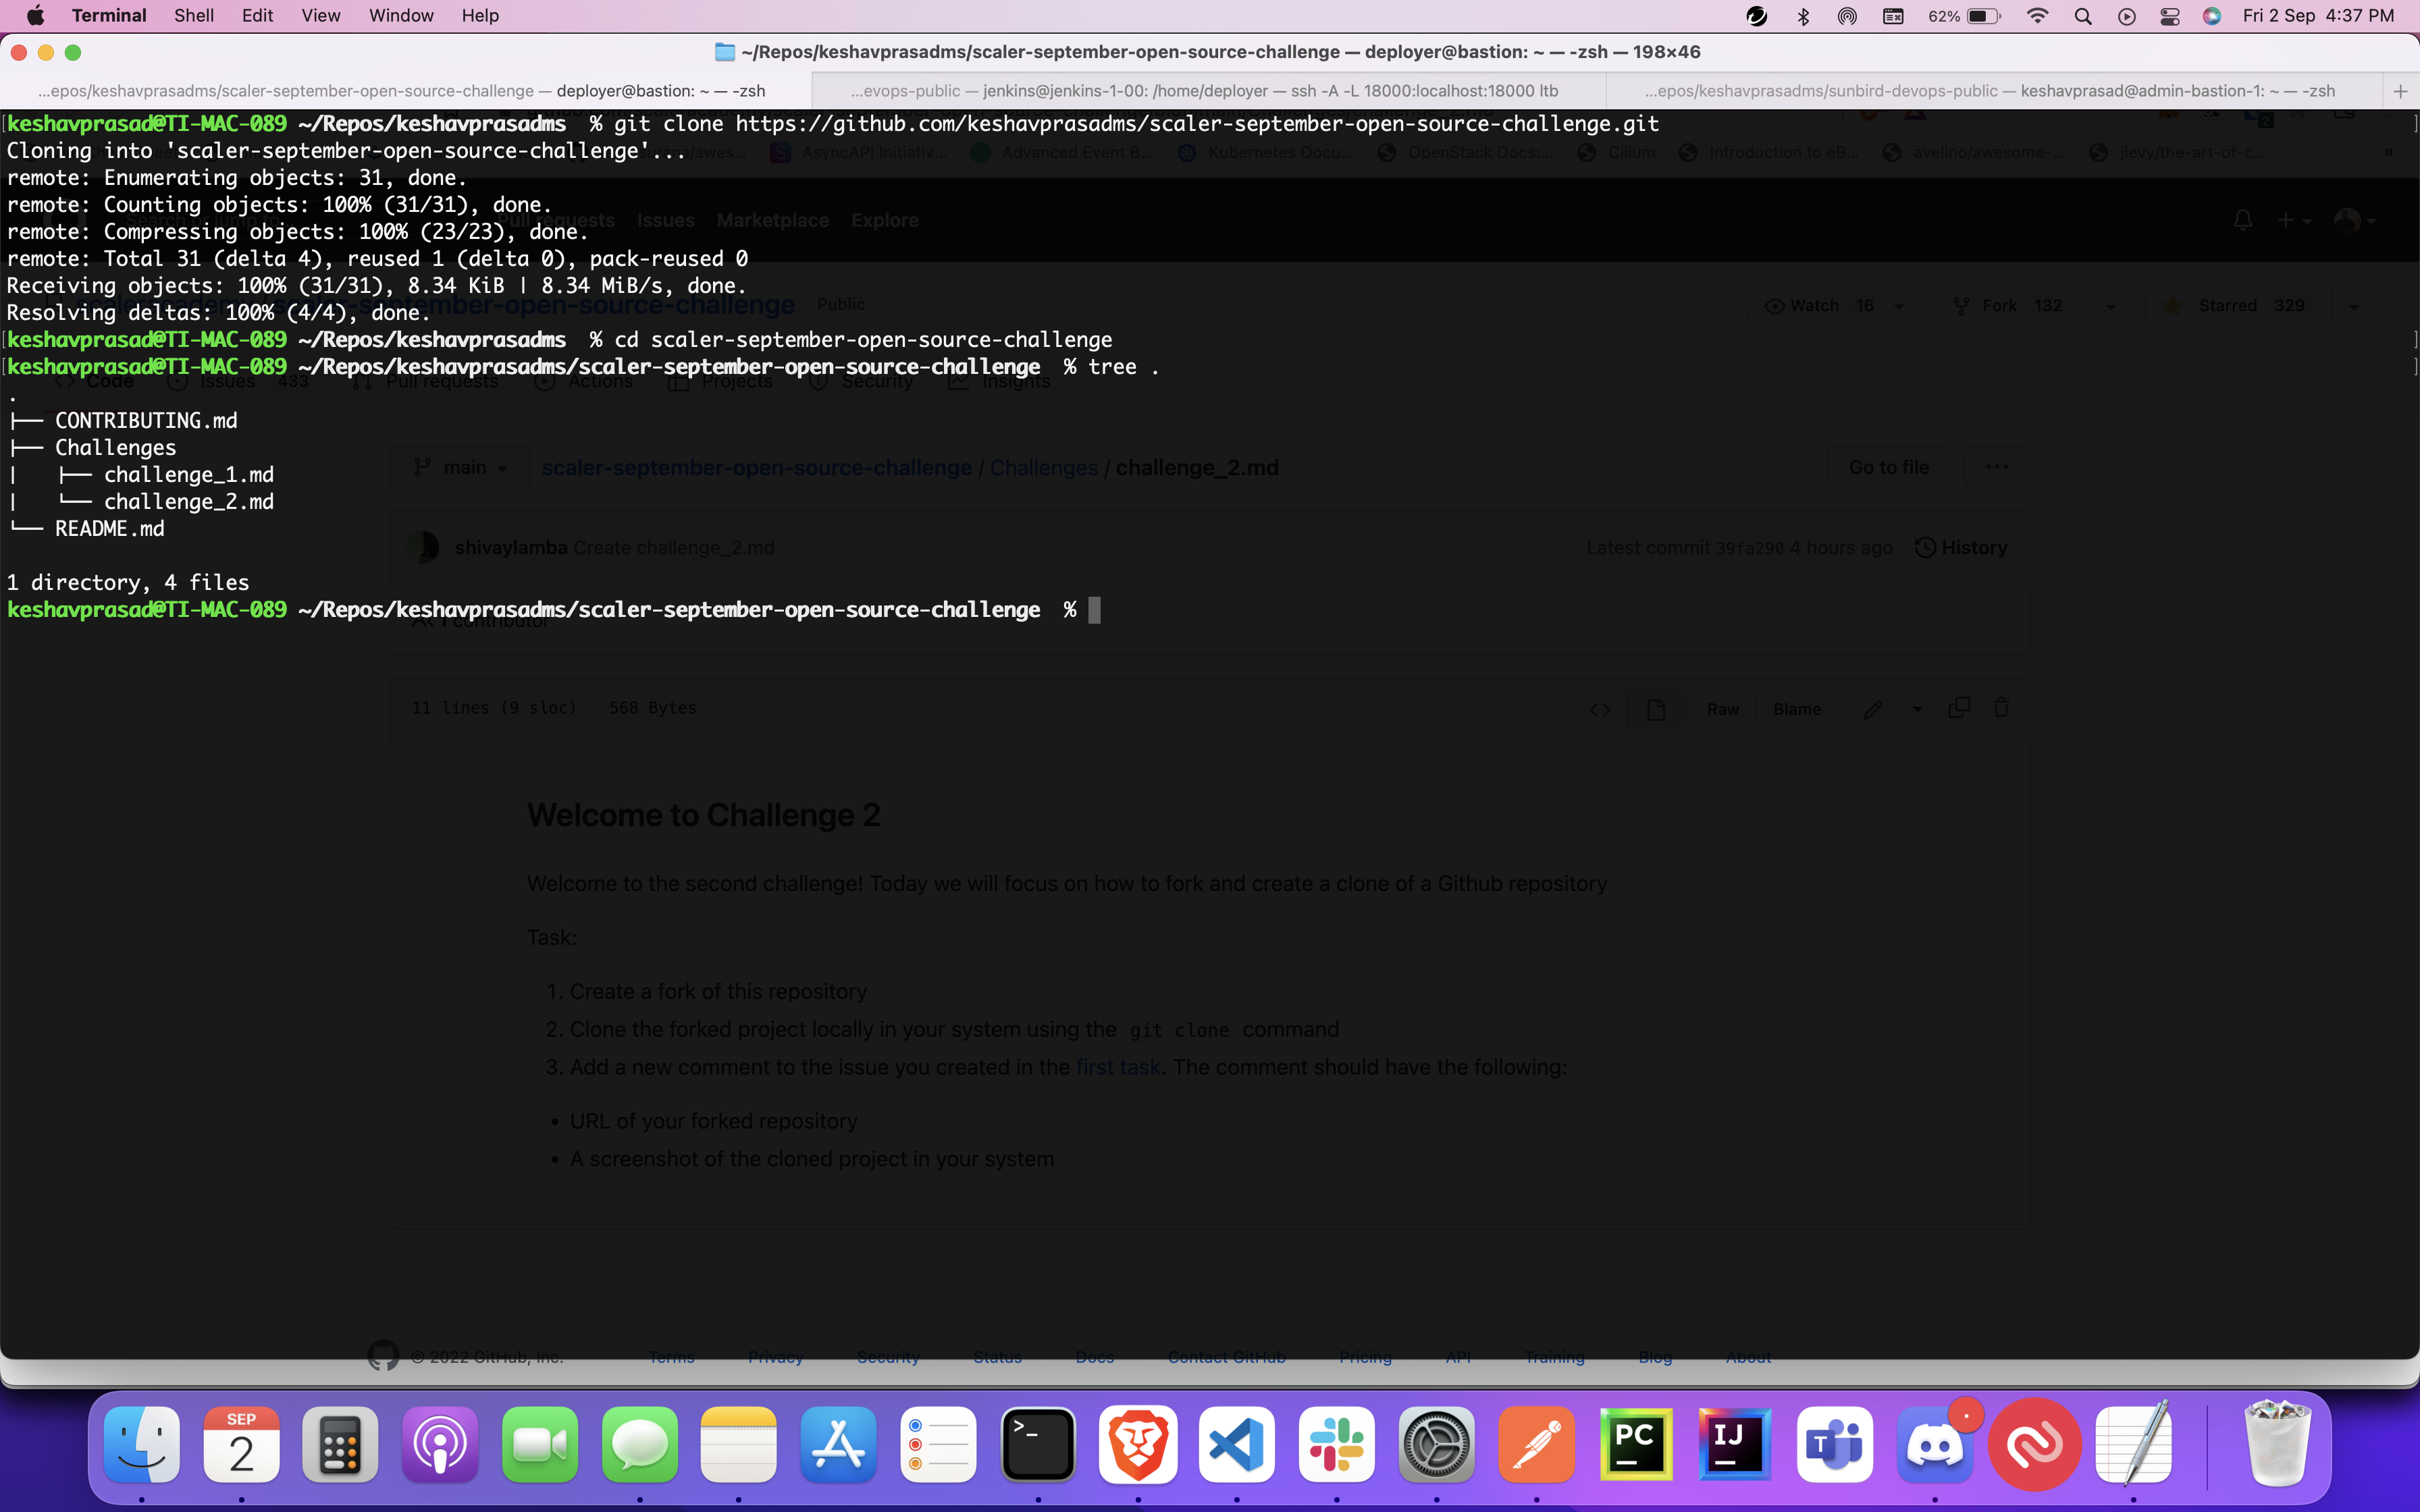2420x1512 pixels.
Task: Open PyCharm from the dock
Action: tap(1636, 1445)
